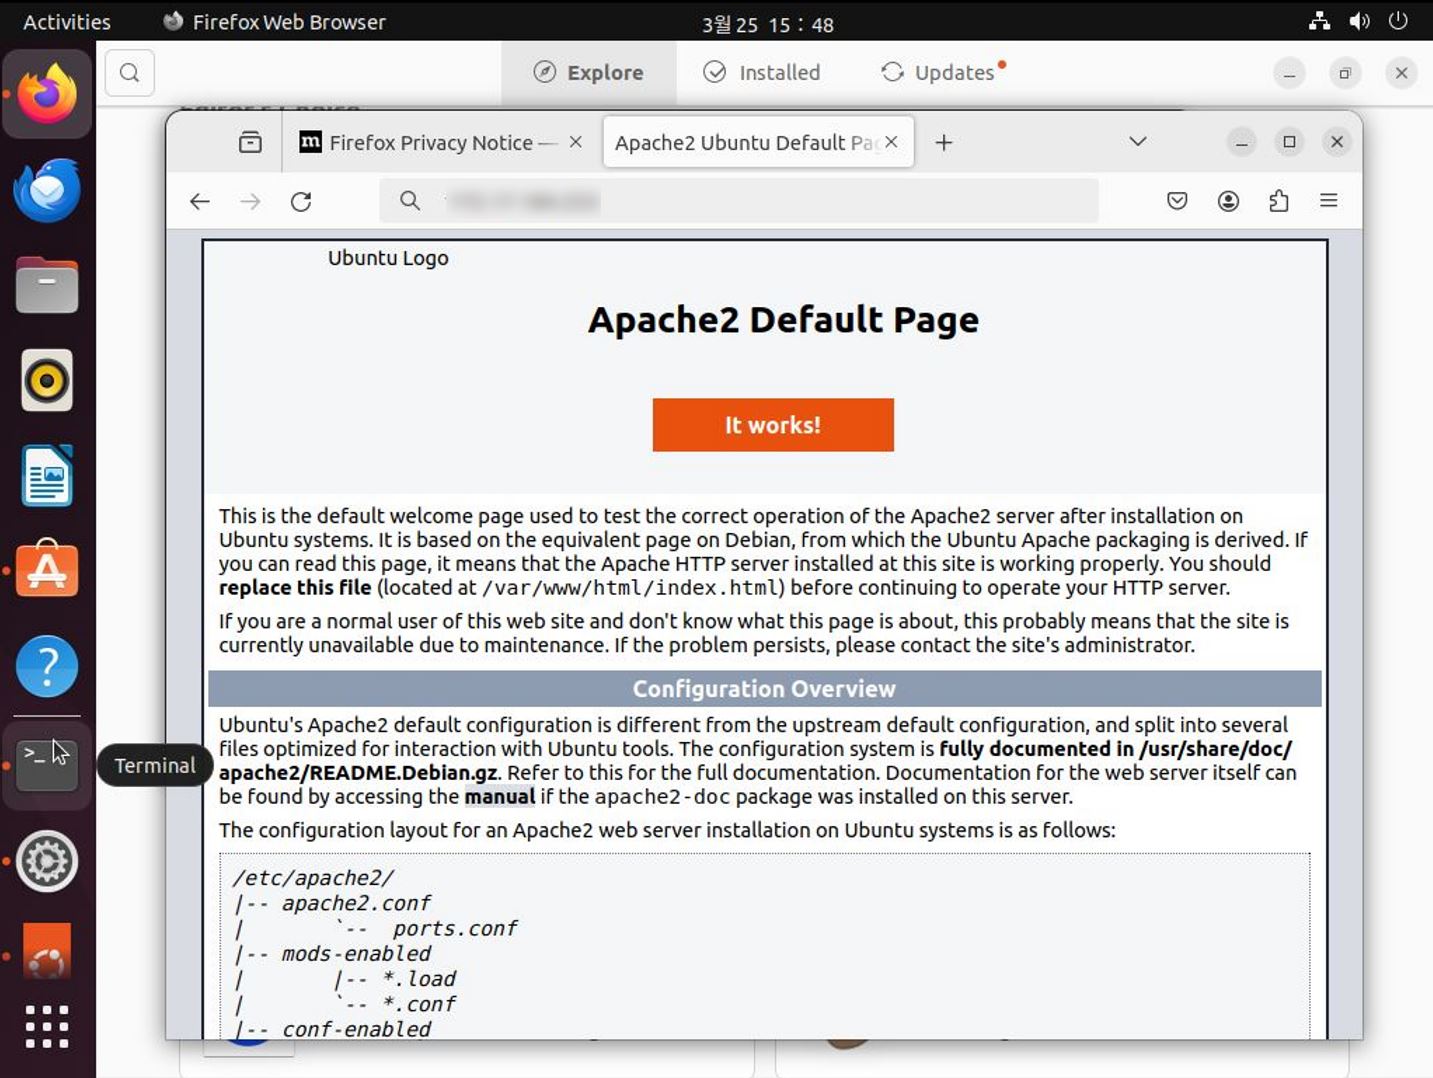Switch to Explore tab in Ubuntu Software

[589, 72]
